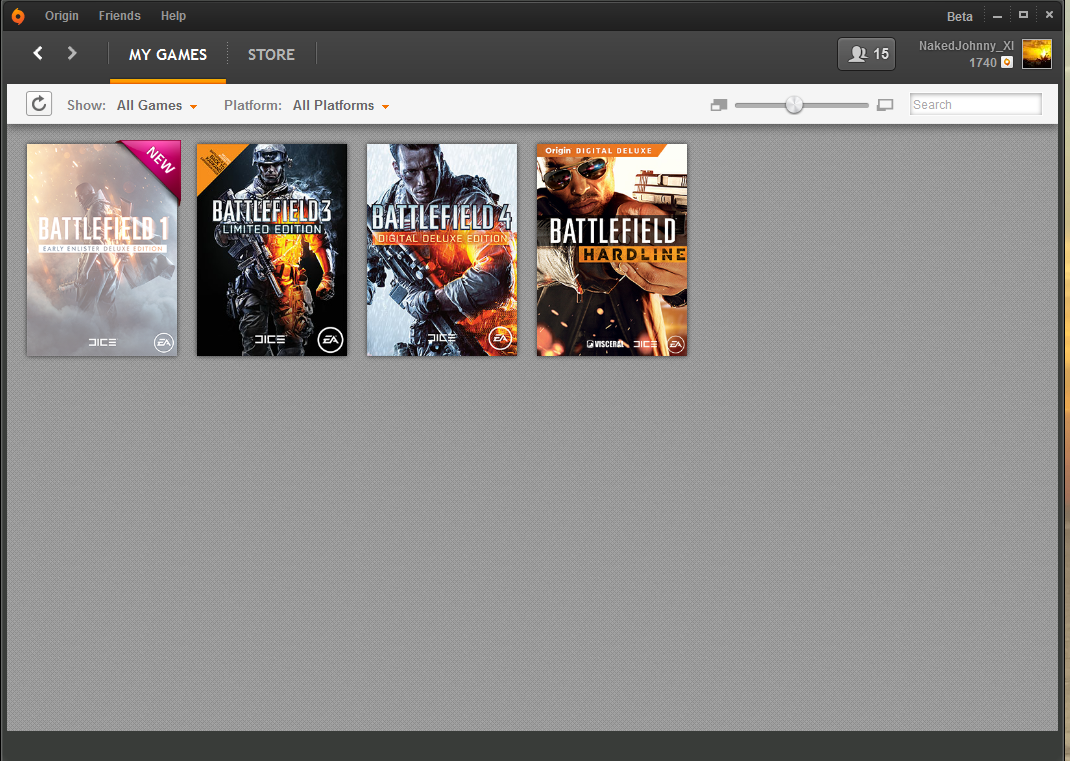This screenshot has height=762, width=1070.
Task: Open the Help menu
Action: pyautogui.click(x=173, y=16)
